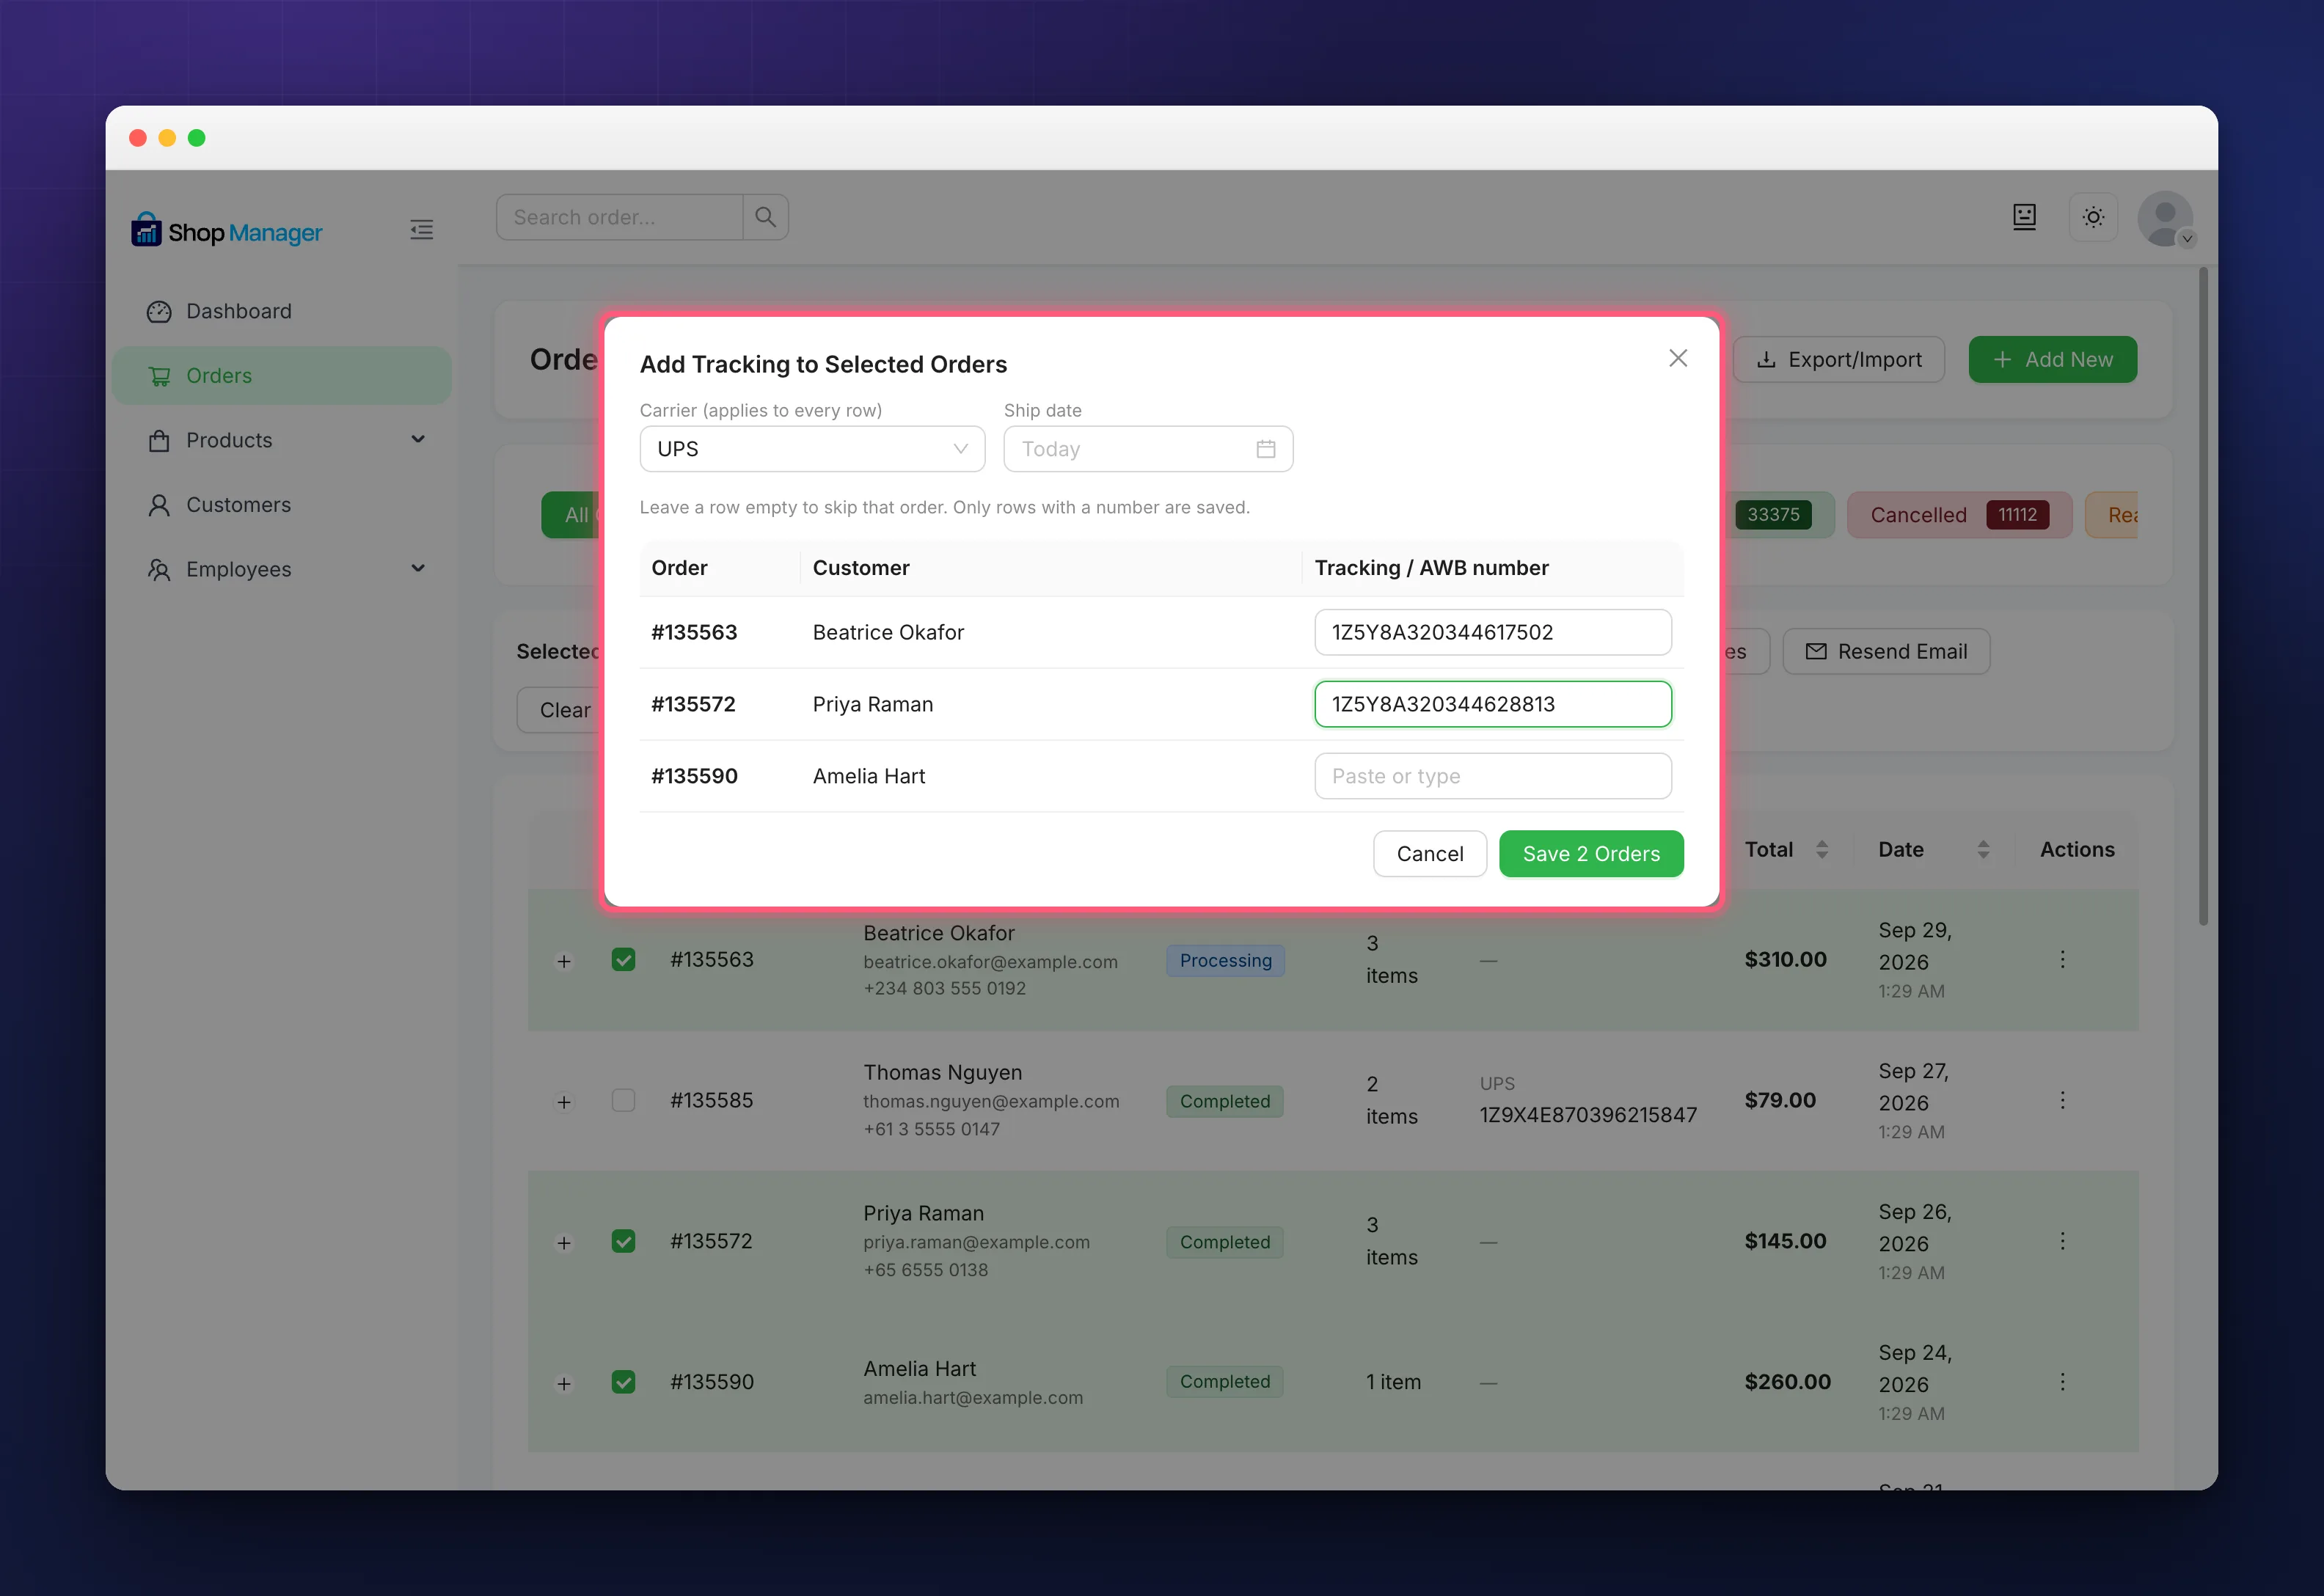Collapse the sidebar menu toggle
This screenshot has height=1596, width=2324.
coord(421,230)
